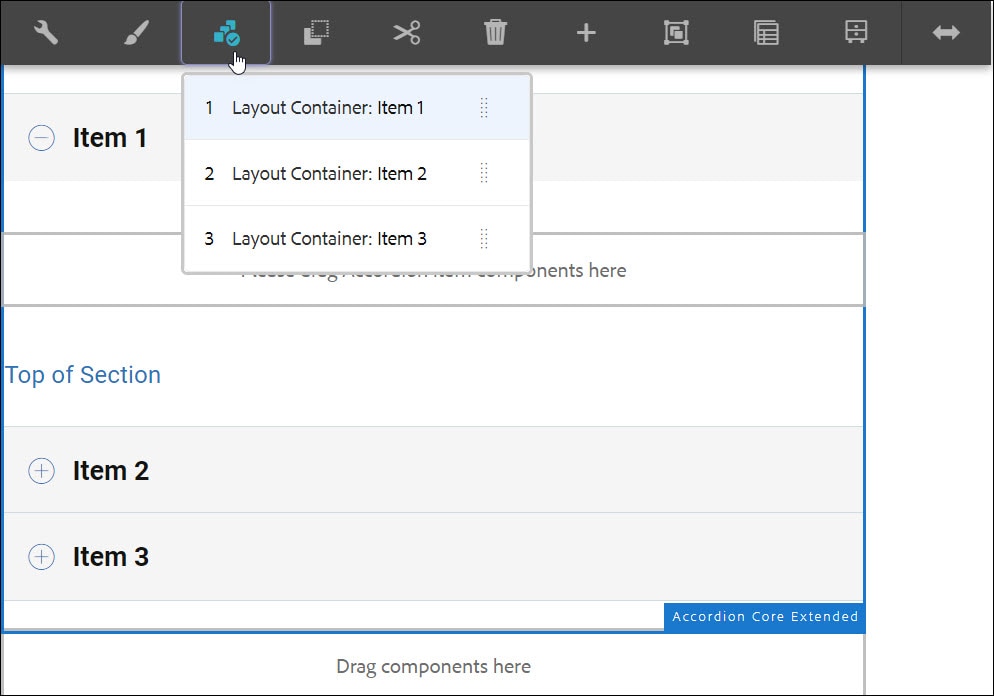Click the Accordion Core Extended label
The image size is (994, 696).
point(765,617)
